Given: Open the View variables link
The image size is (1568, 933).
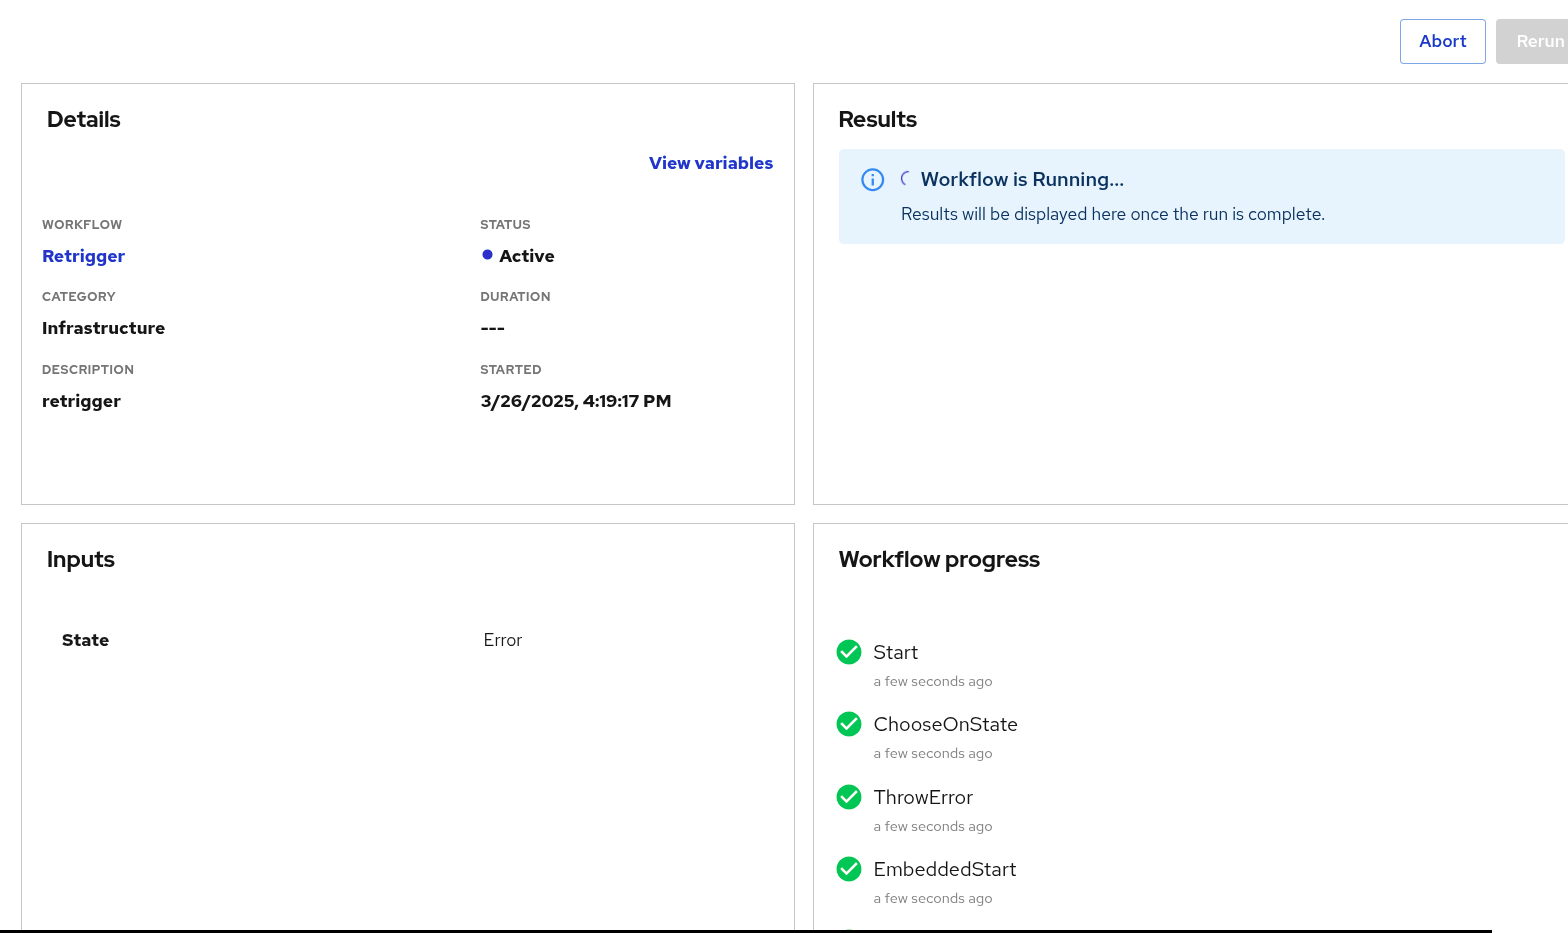Looking at the screenshot, I should pos(710,163).
